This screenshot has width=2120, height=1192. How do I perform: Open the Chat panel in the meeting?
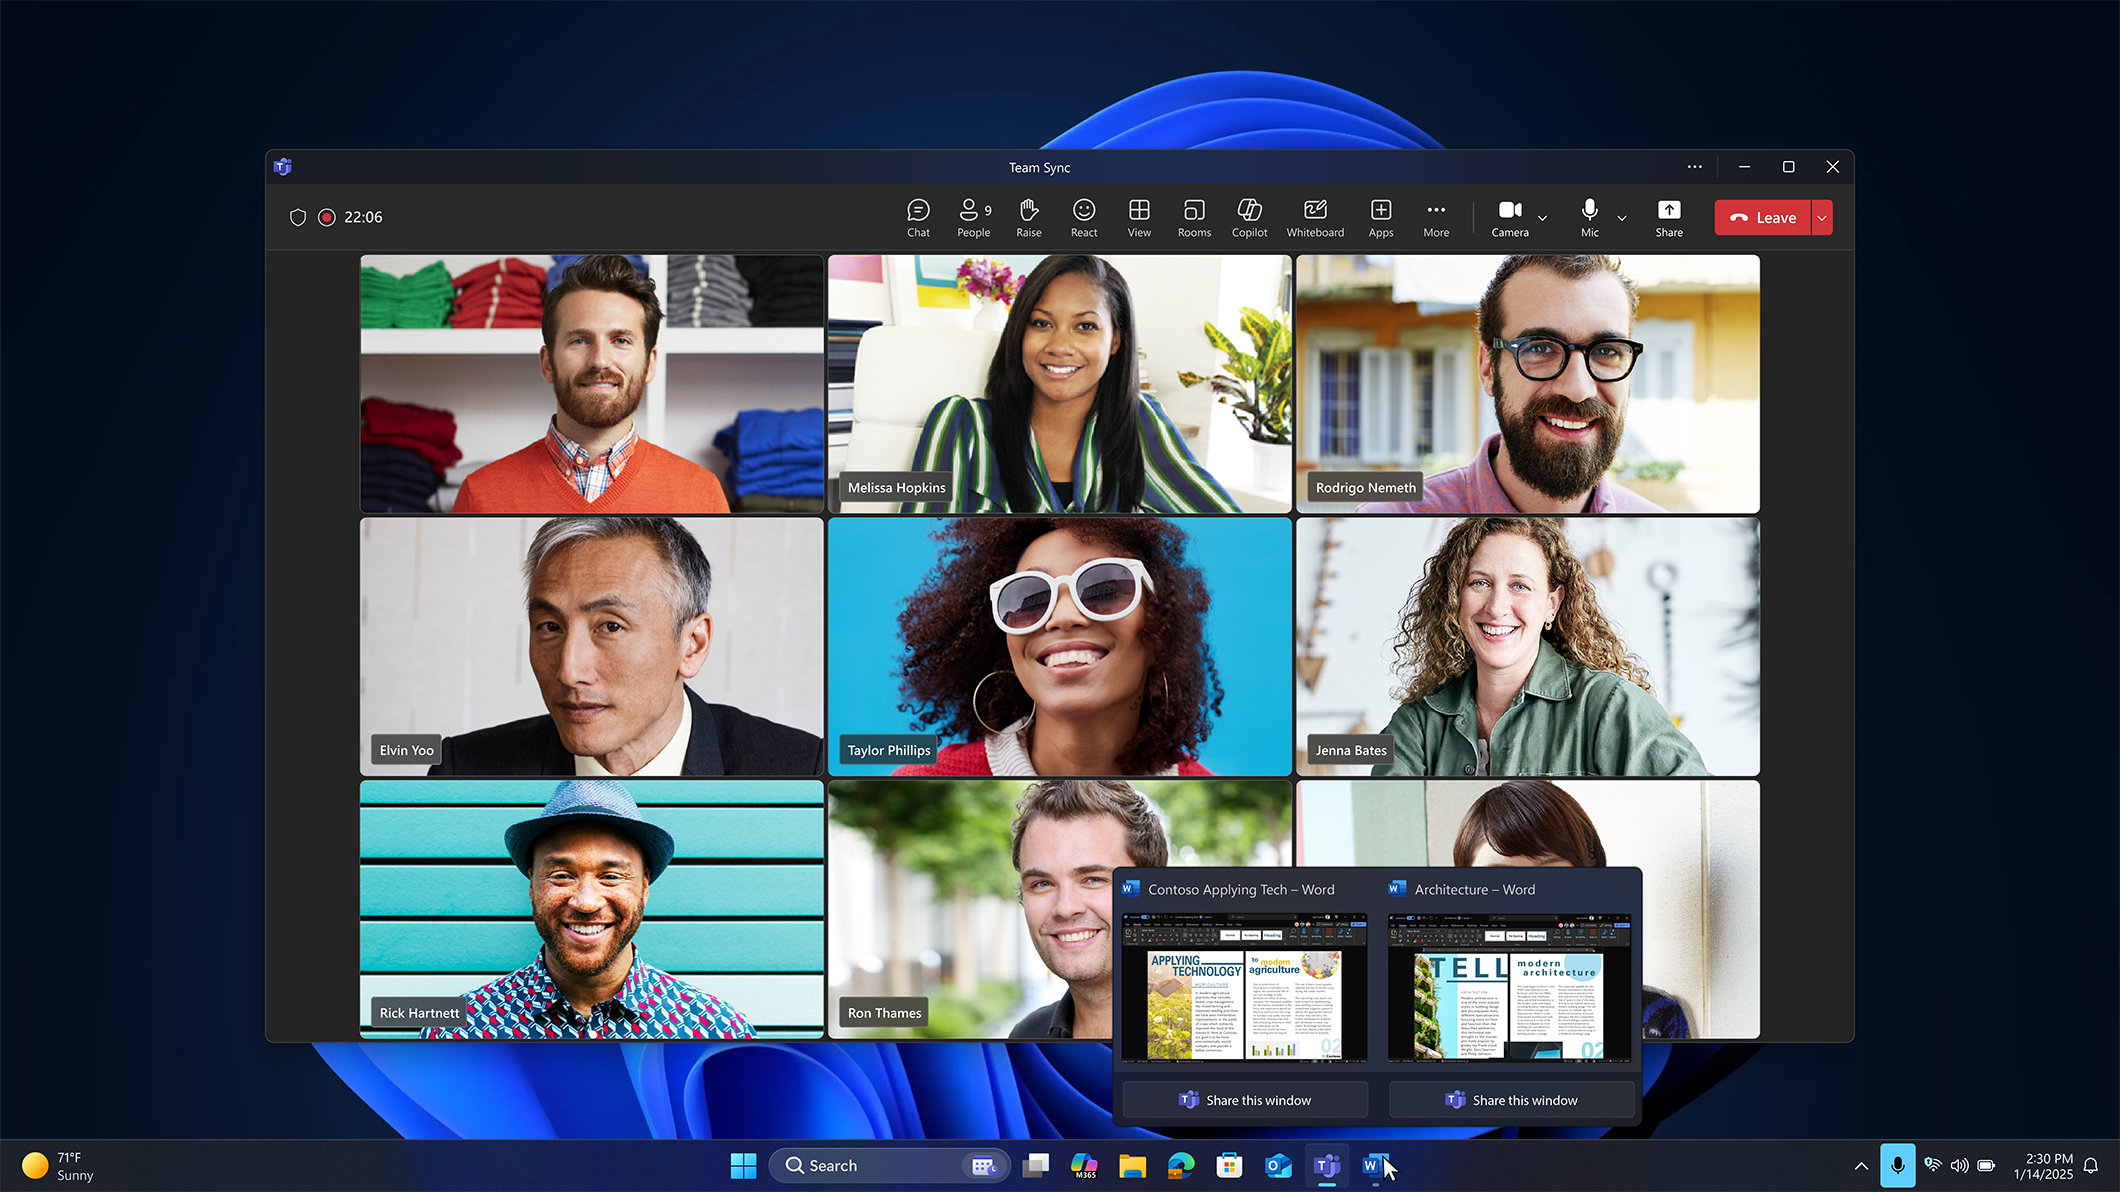point(918,217)
